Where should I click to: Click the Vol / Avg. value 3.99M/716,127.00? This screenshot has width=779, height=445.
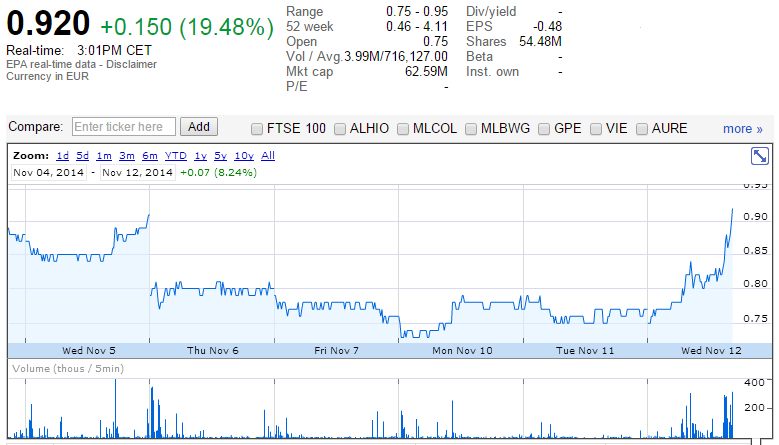[396, 57]
